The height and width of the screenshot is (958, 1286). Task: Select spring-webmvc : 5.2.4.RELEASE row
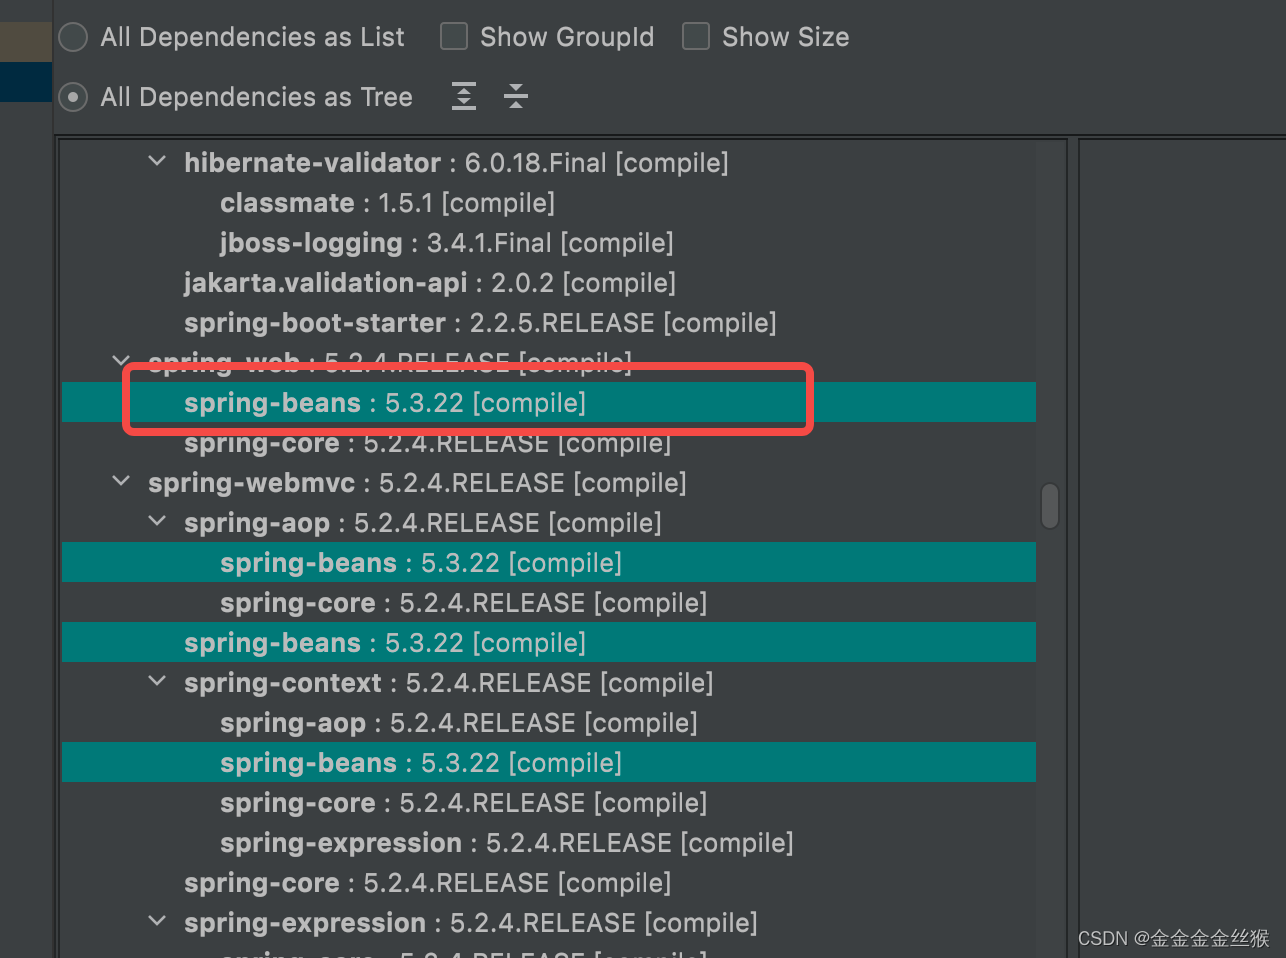(548, 483)
